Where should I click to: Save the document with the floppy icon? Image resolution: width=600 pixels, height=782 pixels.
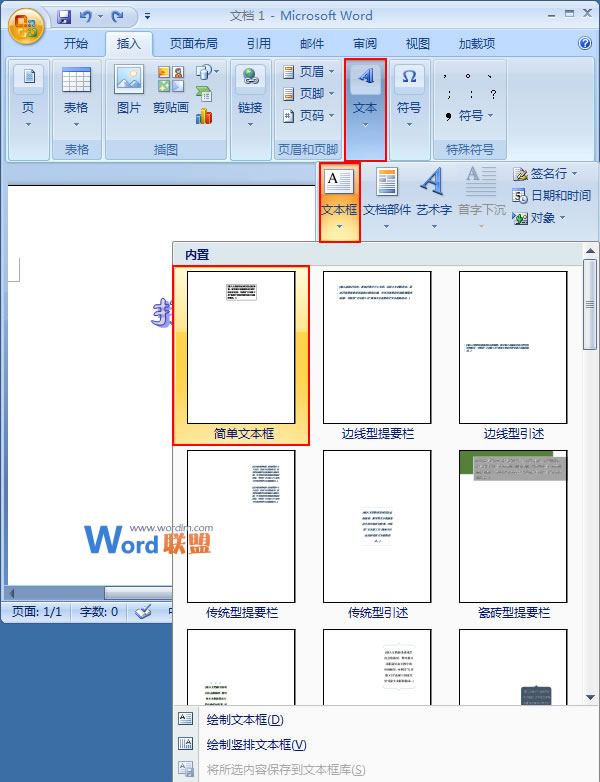(x=64, y=17)
